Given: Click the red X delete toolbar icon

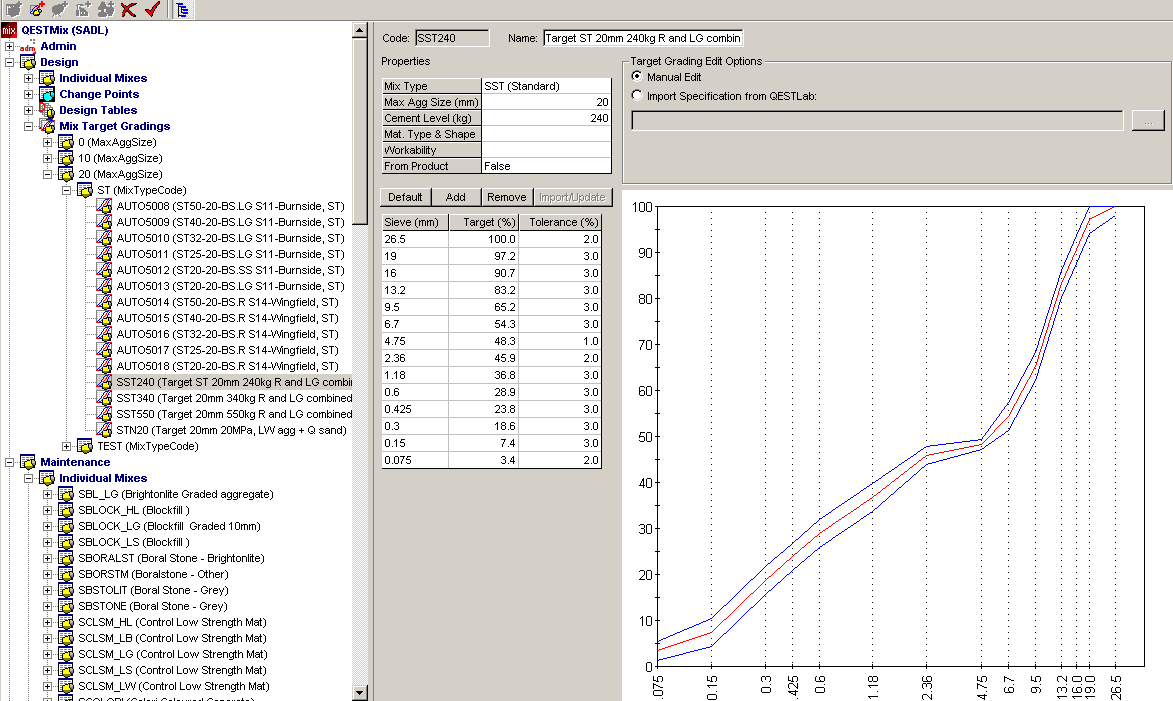Looking at the screenshot, I should coord(128,10).
